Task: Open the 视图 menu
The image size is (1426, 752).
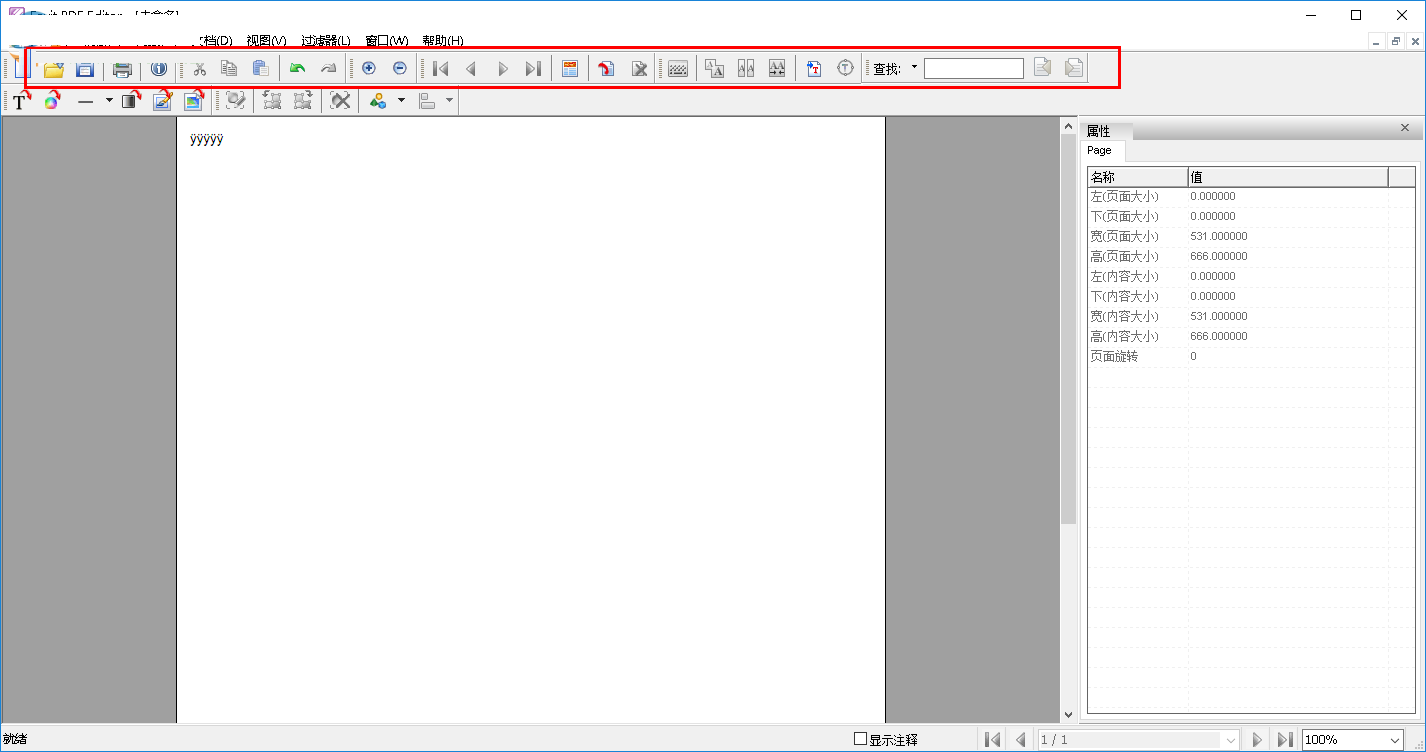Action: pos(265,40)
